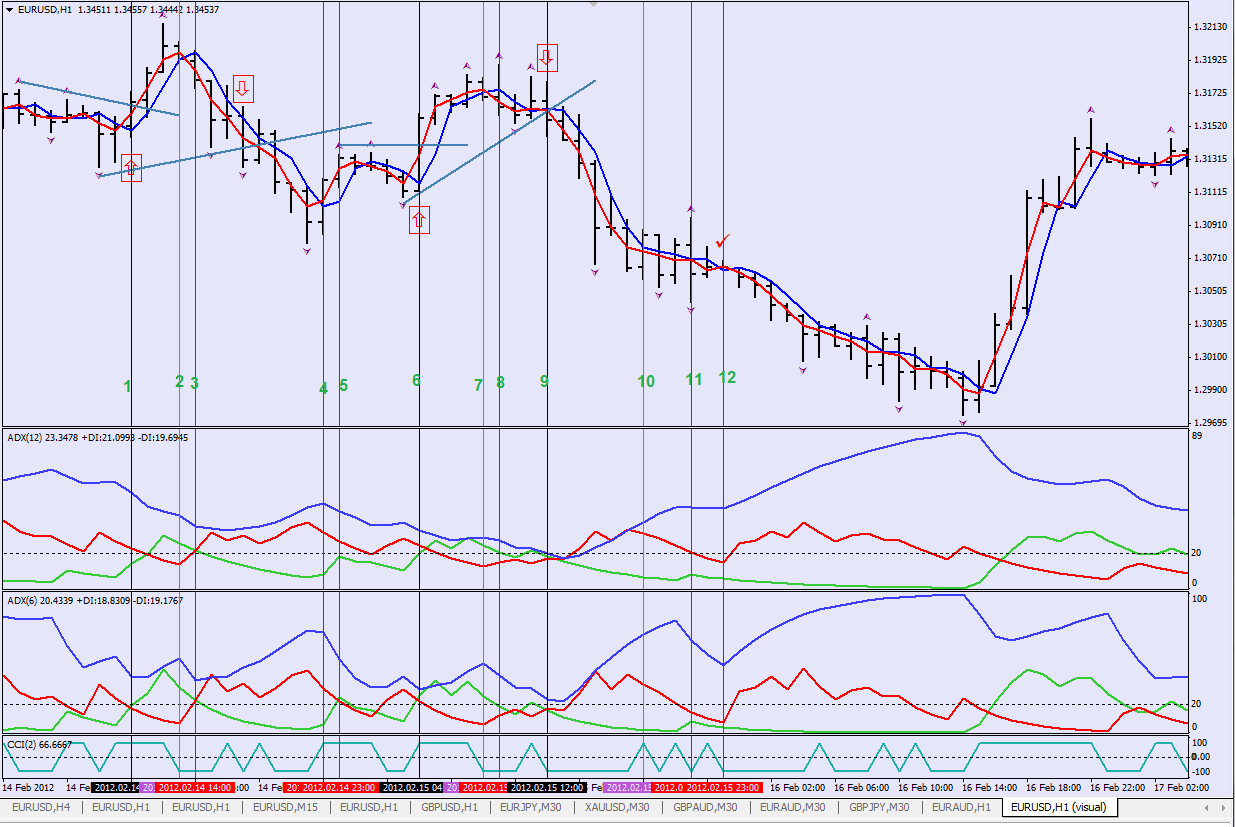Open the EURJPY,M30 chart tab
Image resolution: width=1235 pixels, height=827 pixels.
click(532, 807)
